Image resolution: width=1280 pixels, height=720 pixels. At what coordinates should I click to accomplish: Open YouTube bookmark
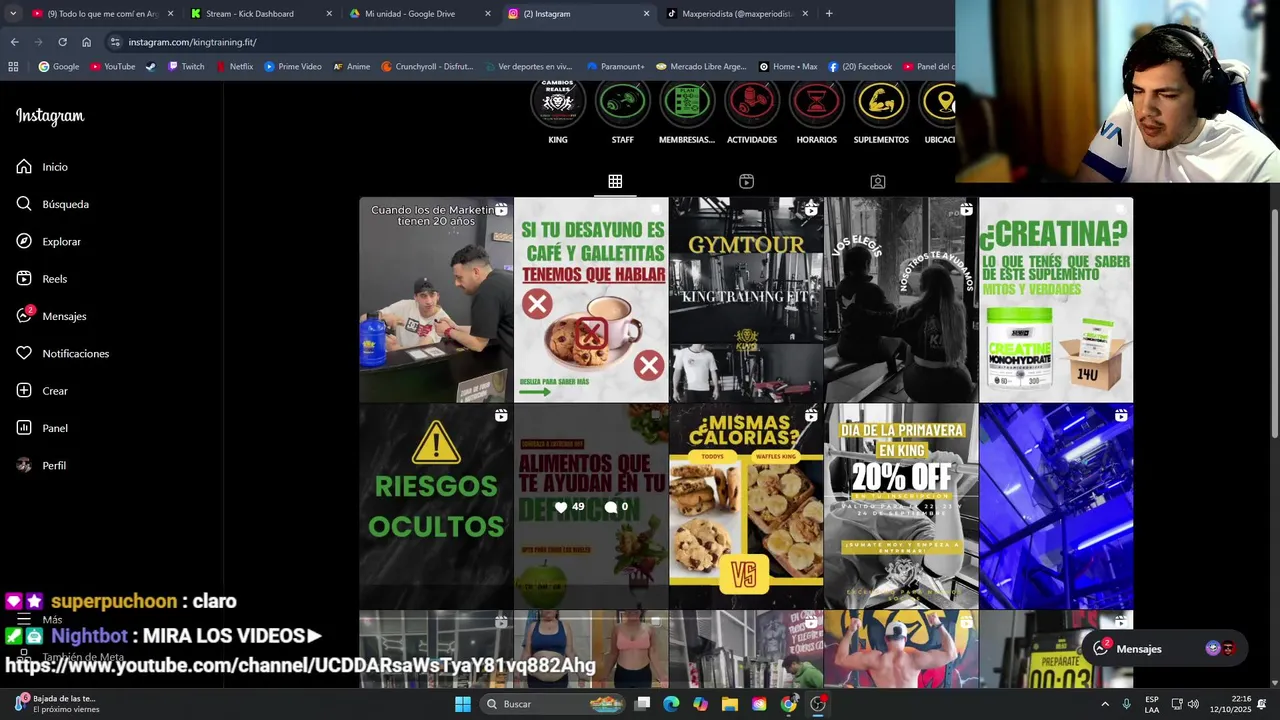[x=112, y=67]
